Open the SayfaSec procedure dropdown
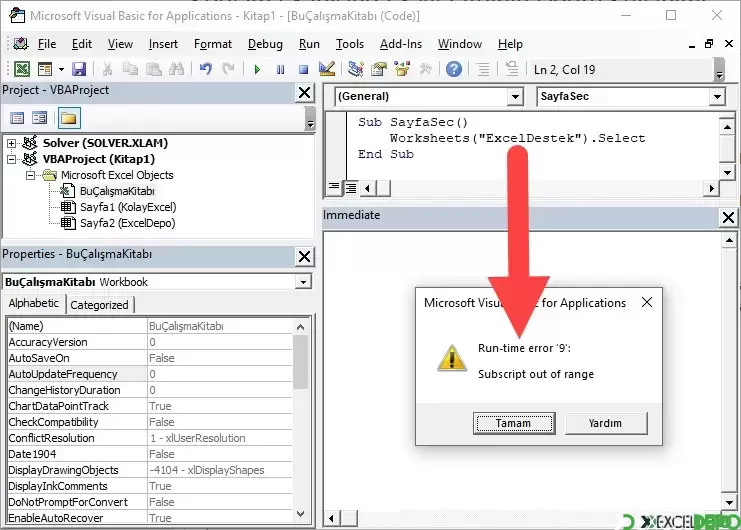This screenshot has height=530, width=741. [x=717, y=97]
